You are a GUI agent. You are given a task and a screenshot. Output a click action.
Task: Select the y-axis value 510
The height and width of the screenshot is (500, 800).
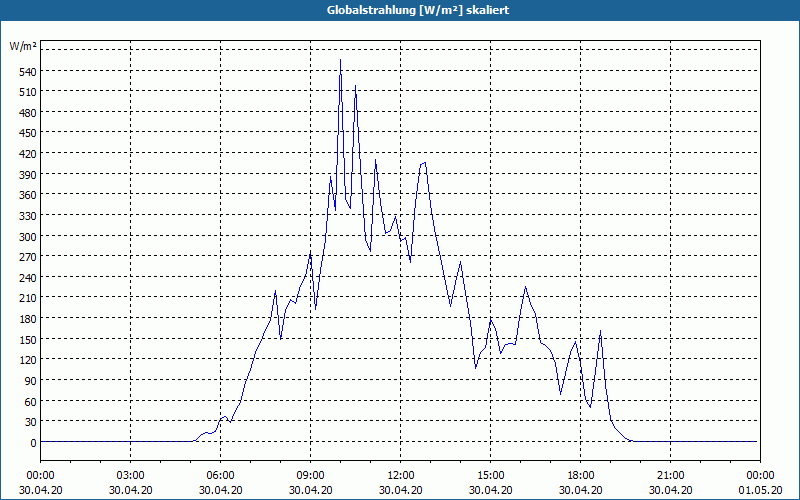(28, 92)
